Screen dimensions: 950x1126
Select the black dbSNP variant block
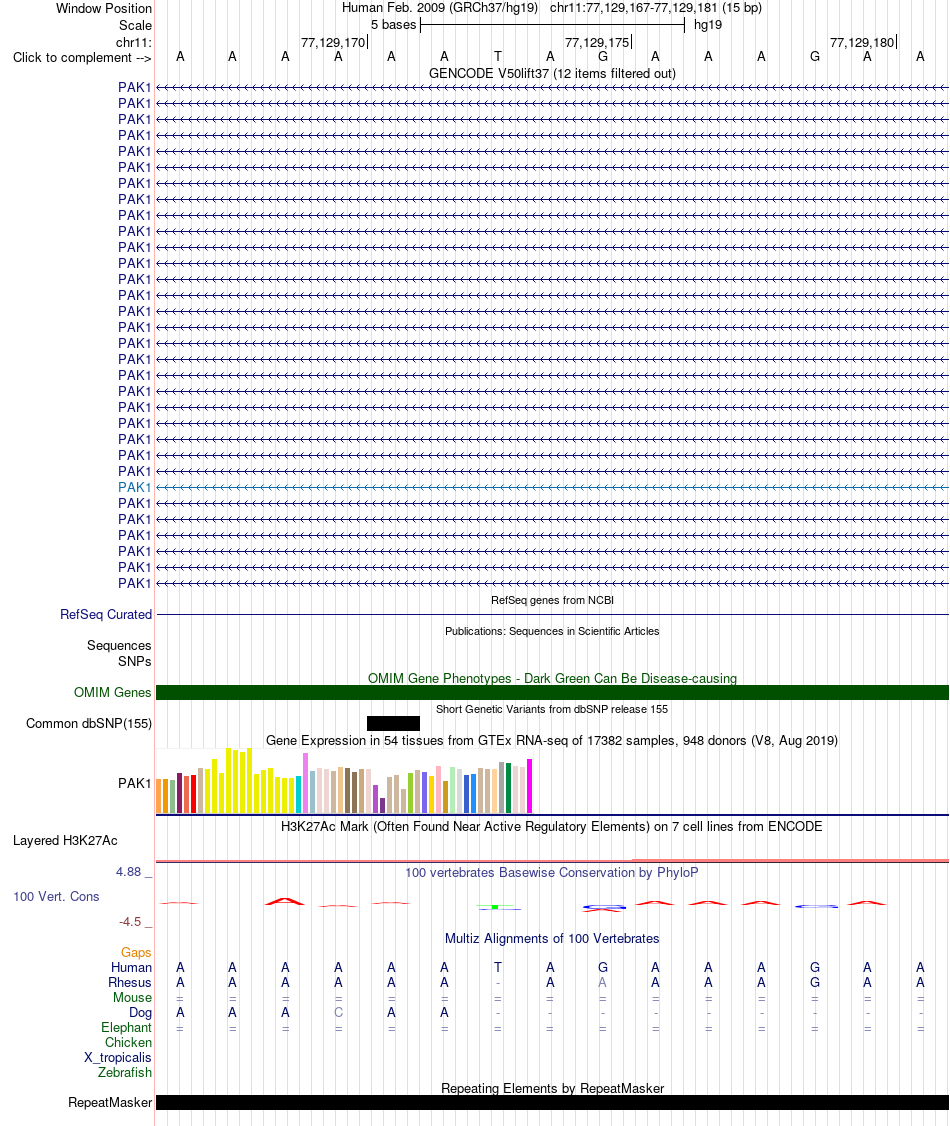click(x=393, y=723)
